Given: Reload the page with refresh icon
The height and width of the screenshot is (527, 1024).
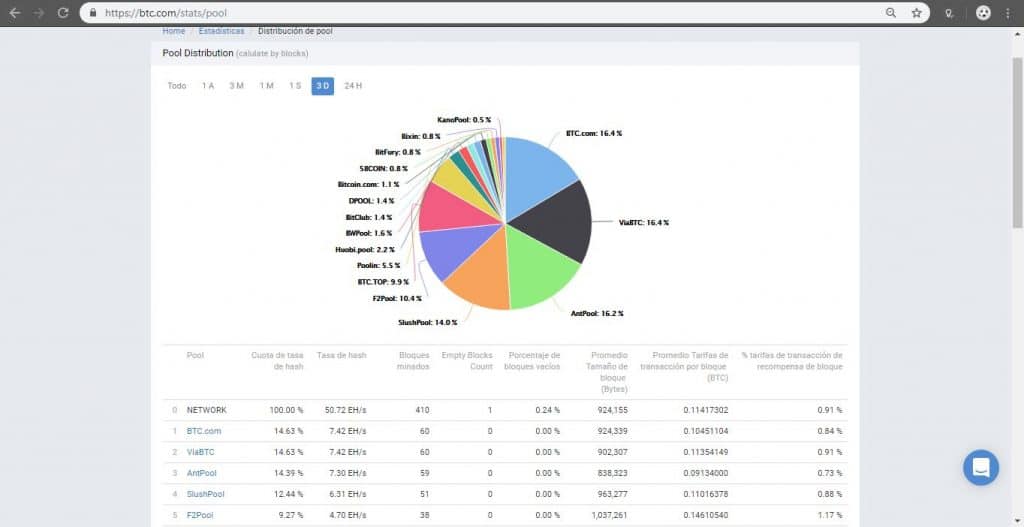Looking at the screenshot, I should (x=63, y=12).
